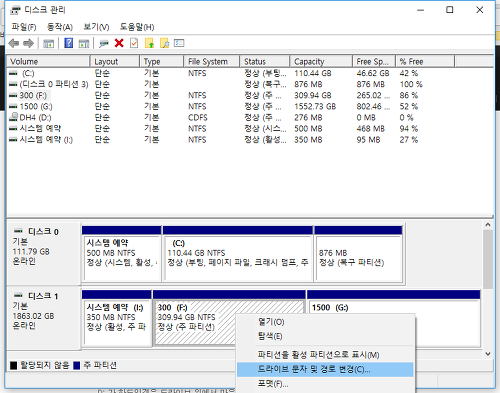Toggle the show/hide console tree icon

[x=48, y=43]
